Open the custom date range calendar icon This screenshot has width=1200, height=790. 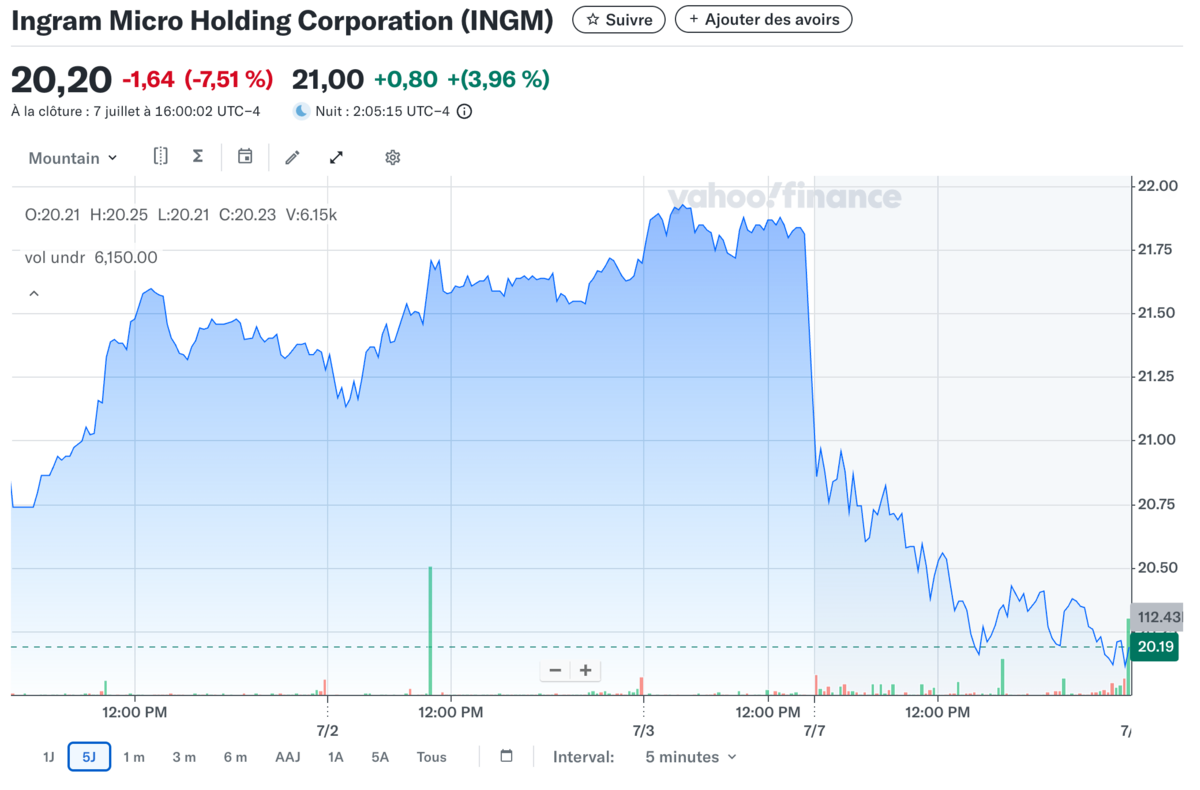[x=506, y=756]
